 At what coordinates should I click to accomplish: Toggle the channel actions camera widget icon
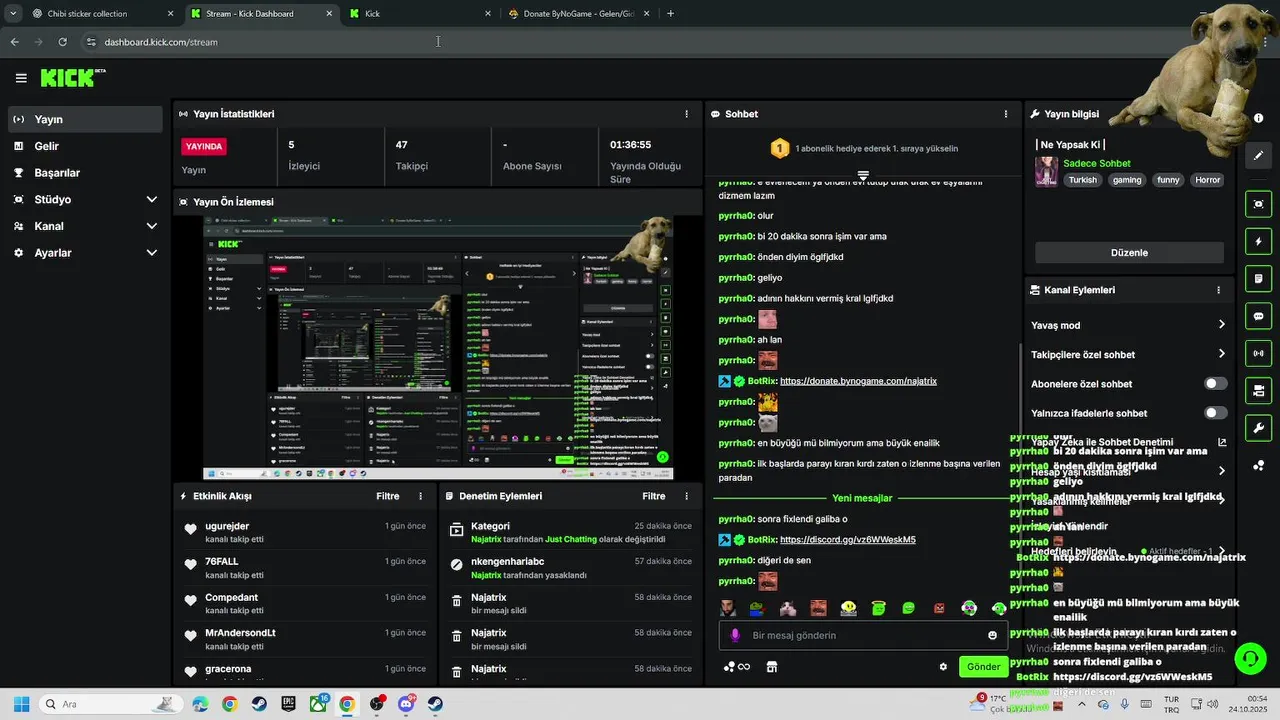pyautogui.click(x=1258, y=390)
